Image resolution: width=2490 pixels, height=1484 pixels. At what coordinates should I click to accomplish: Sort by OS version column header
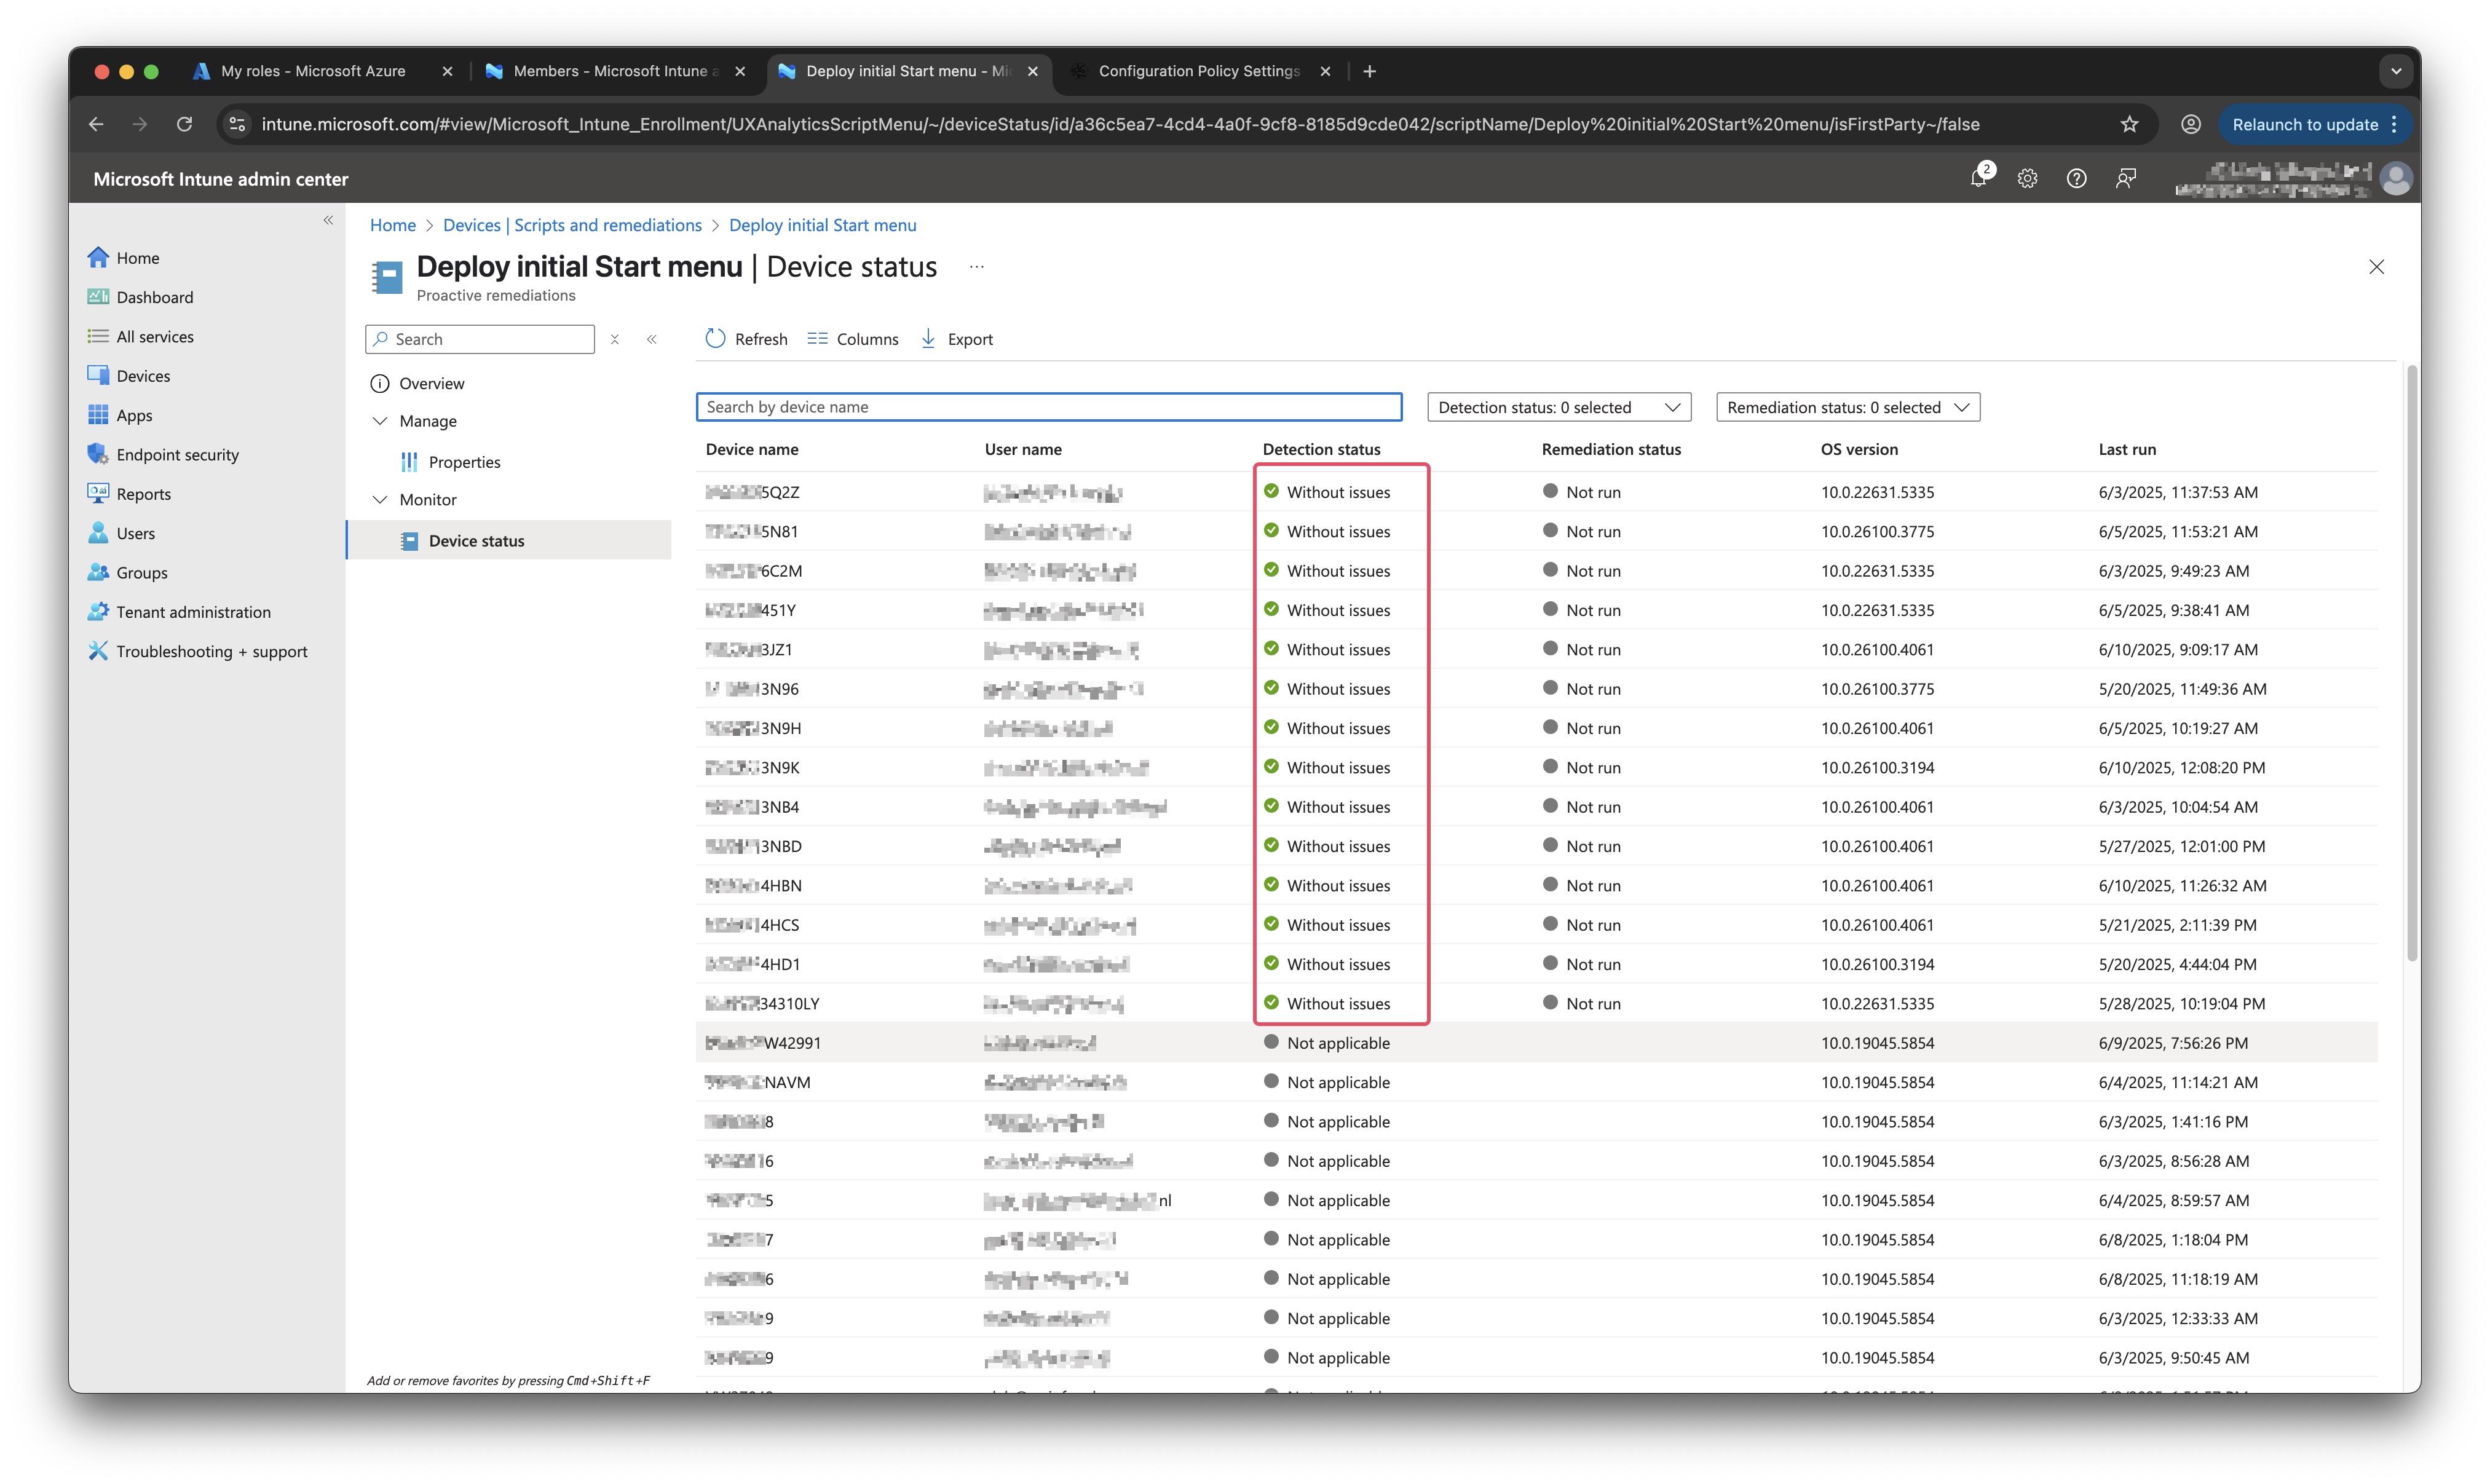(x=1859, y=450)
